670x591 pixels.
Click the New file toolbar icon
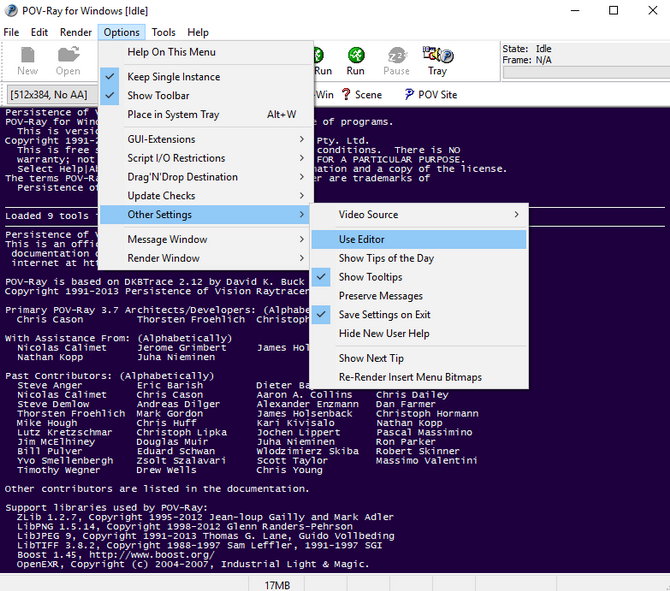(x=27, y=56)
